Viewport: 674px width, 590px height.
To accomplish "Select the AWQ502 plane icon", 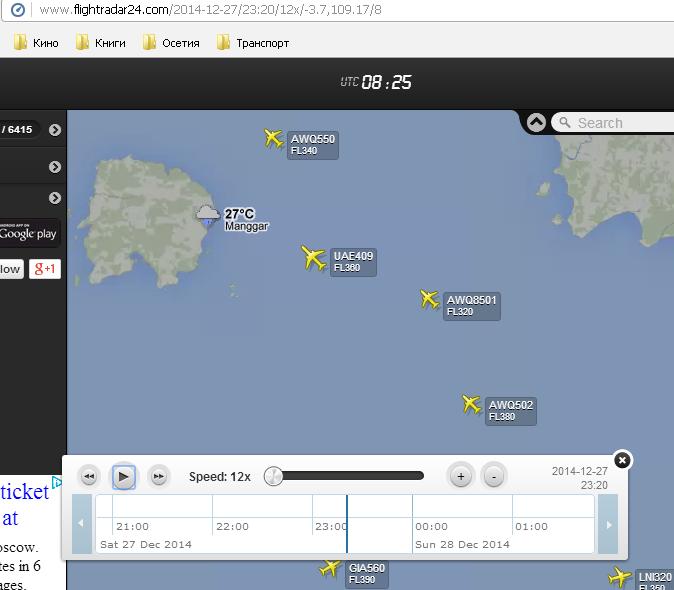I will tap(472, 404).
